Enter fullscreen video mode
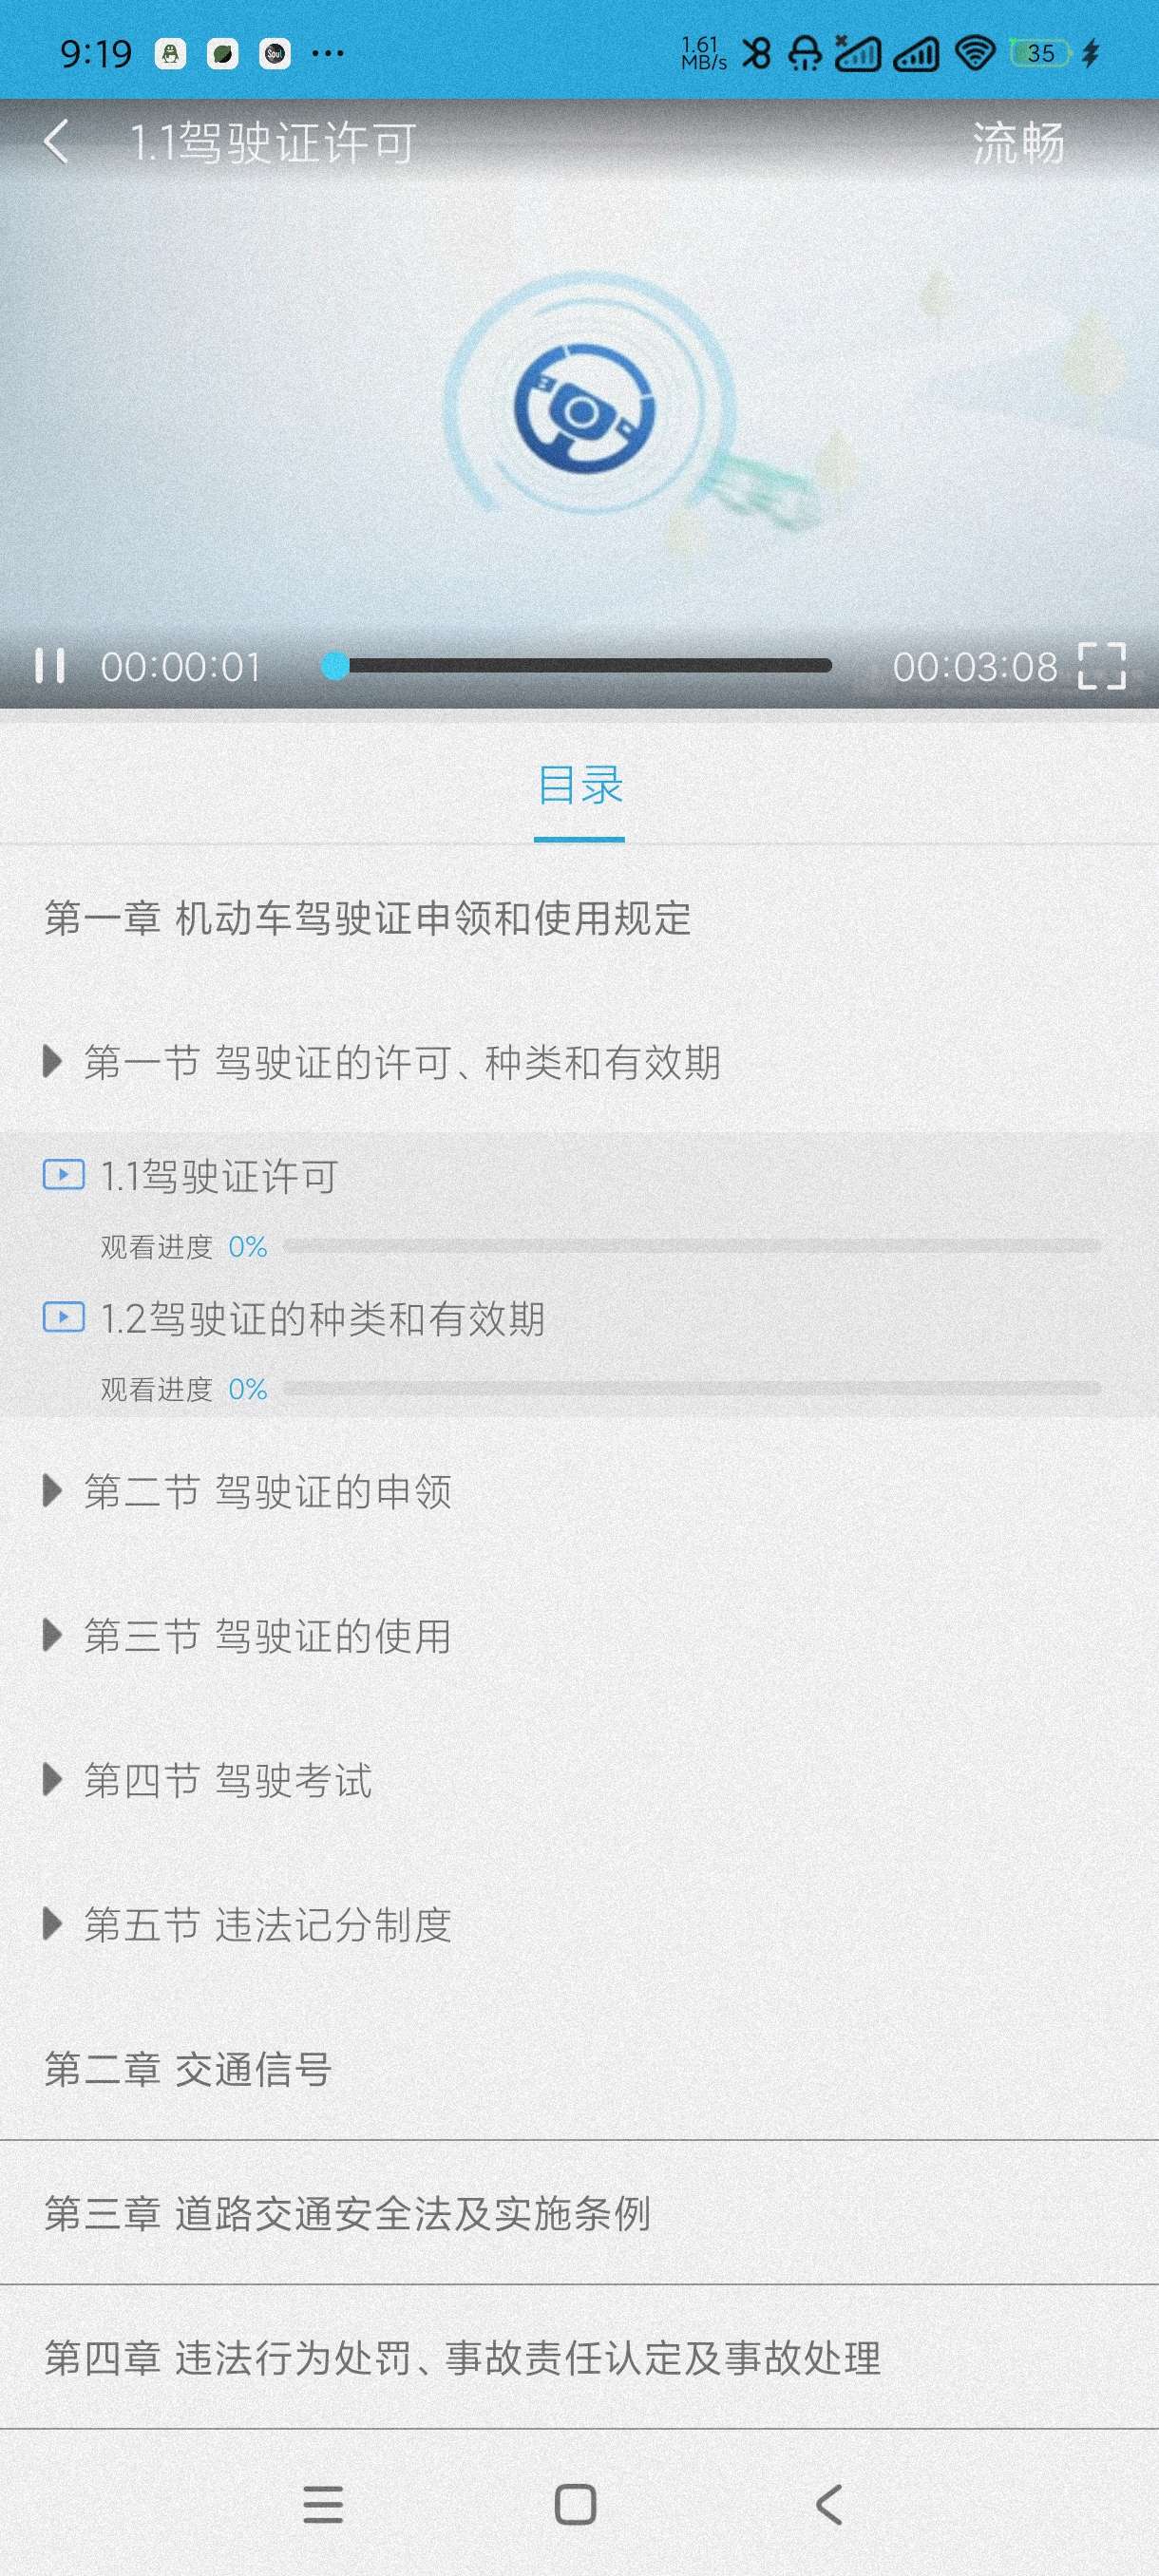1159x2576 pixels. pos(1101,666)
